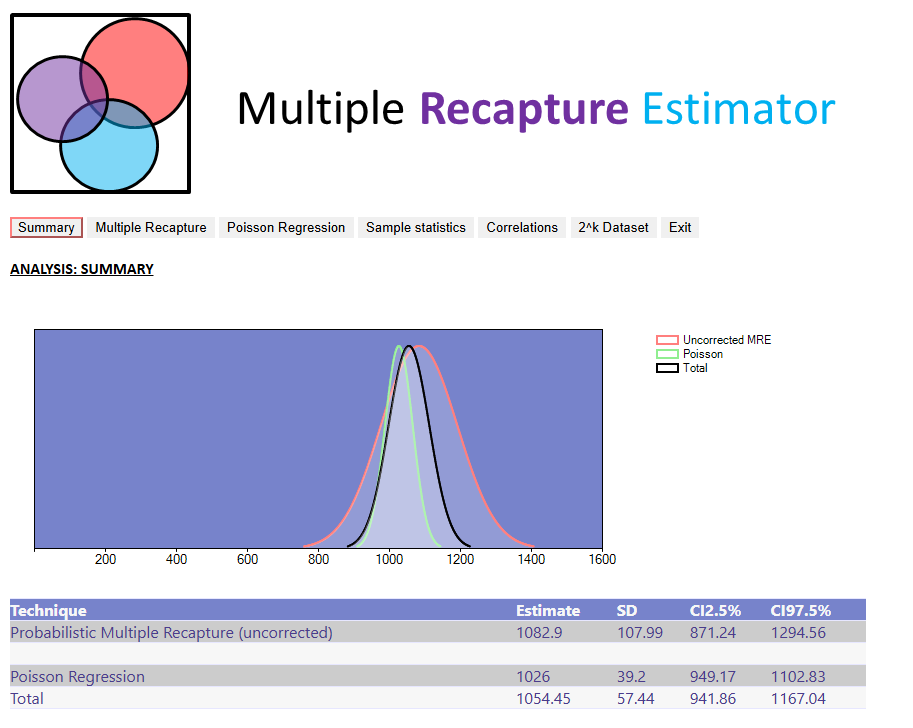Click the CI97.5% column header
Screen dimensions: 913x728
tap(801, 610)
